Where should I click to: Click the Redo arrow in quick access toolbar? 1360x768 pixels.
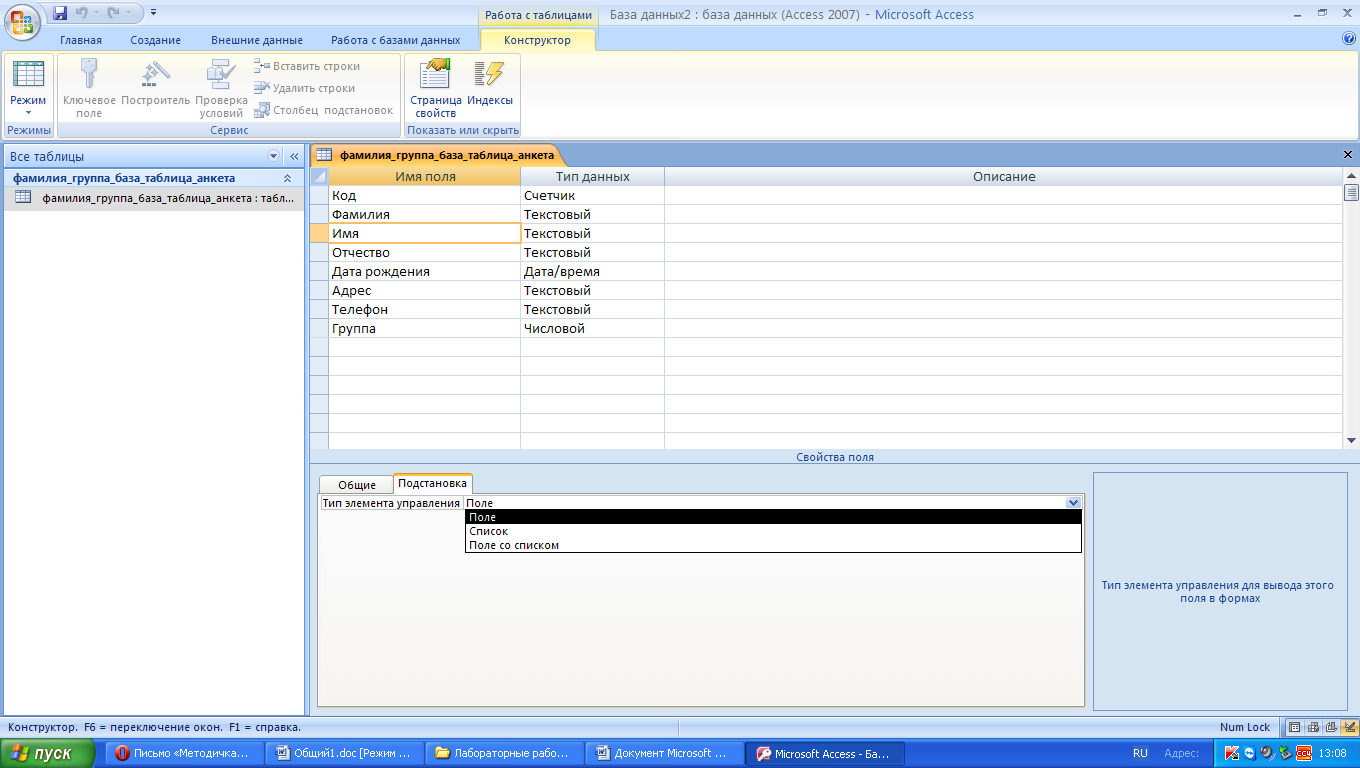coord(115,14)
